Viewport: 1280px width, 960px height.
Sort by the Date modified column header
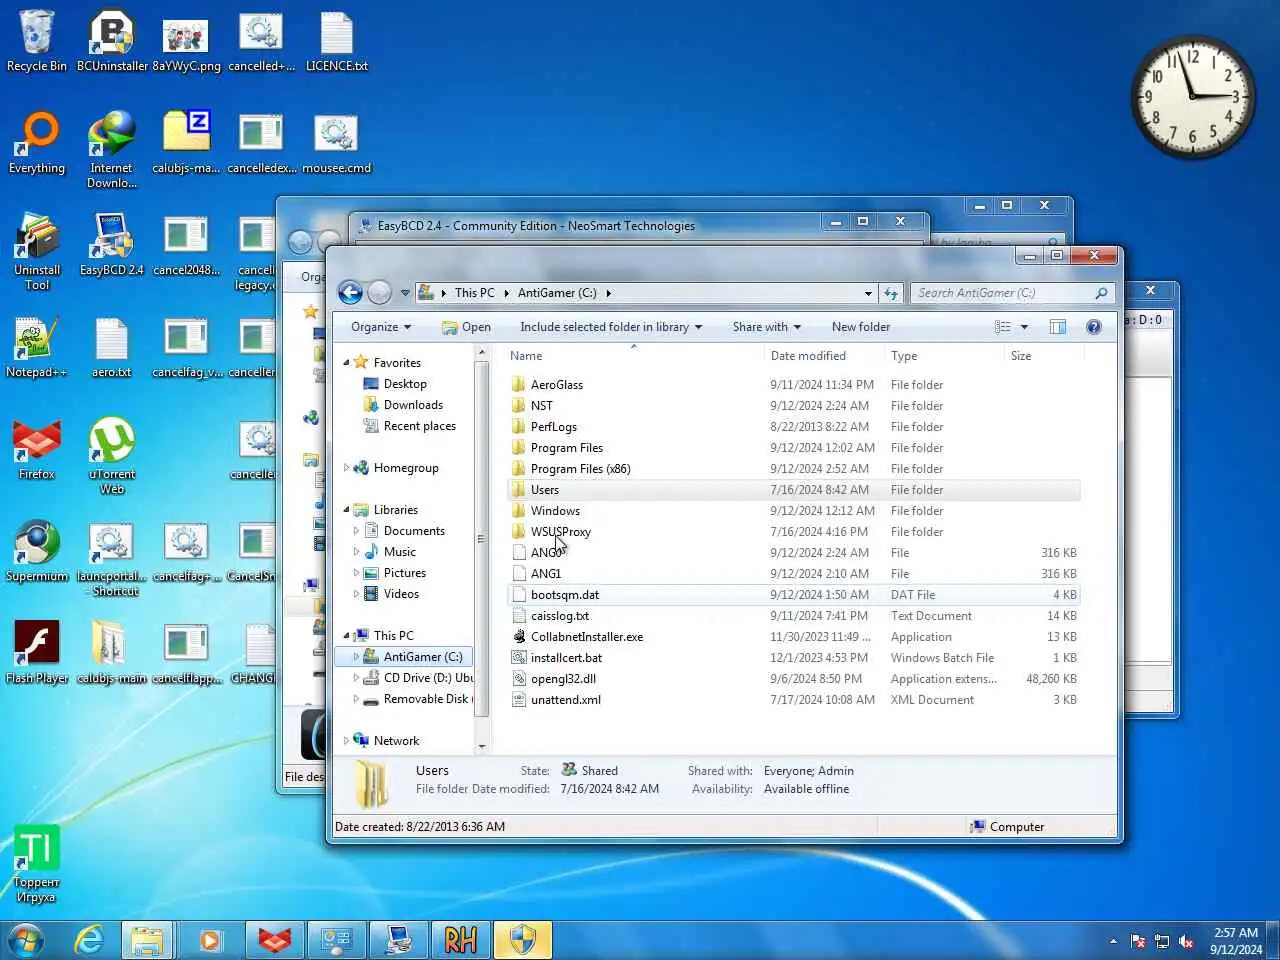(x=825, y=356)
